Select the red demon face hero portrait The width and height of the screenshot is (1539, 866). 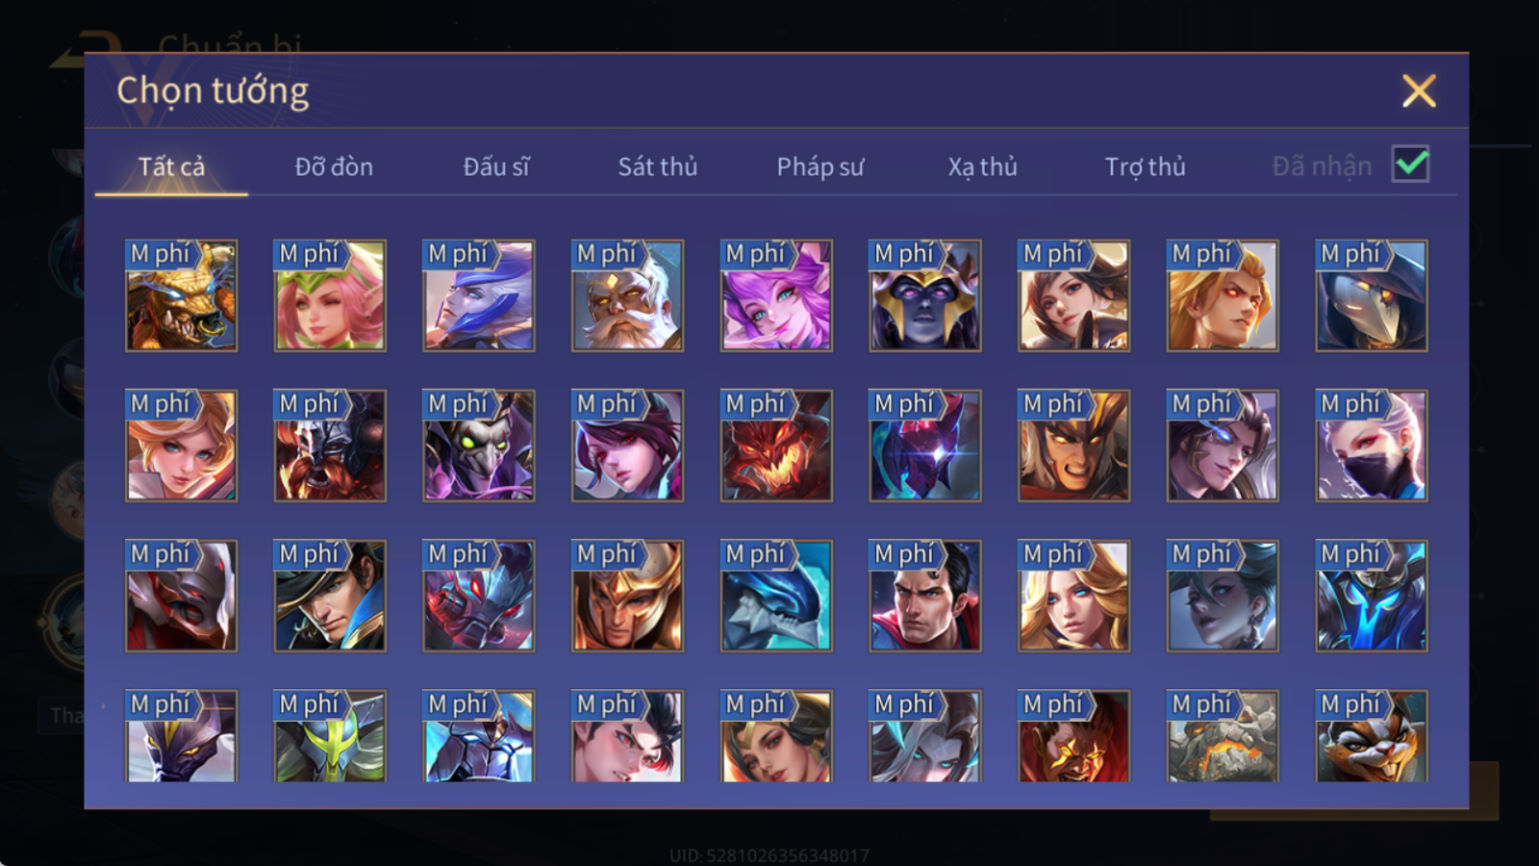776,445
